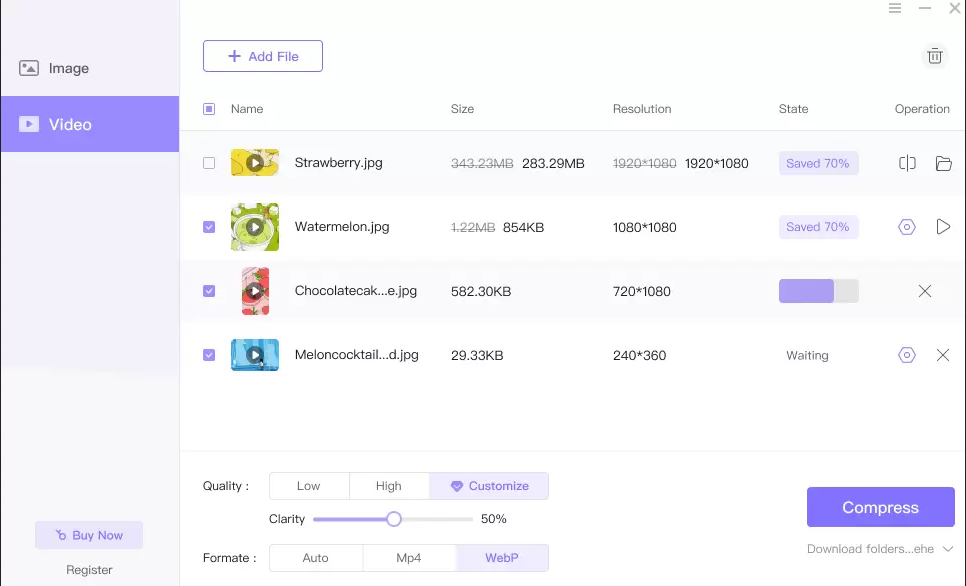The height and width of the screenshot is (586, 966).
Task: Click the Strawberry.jpg file name
Action: (x=338, y=163)
